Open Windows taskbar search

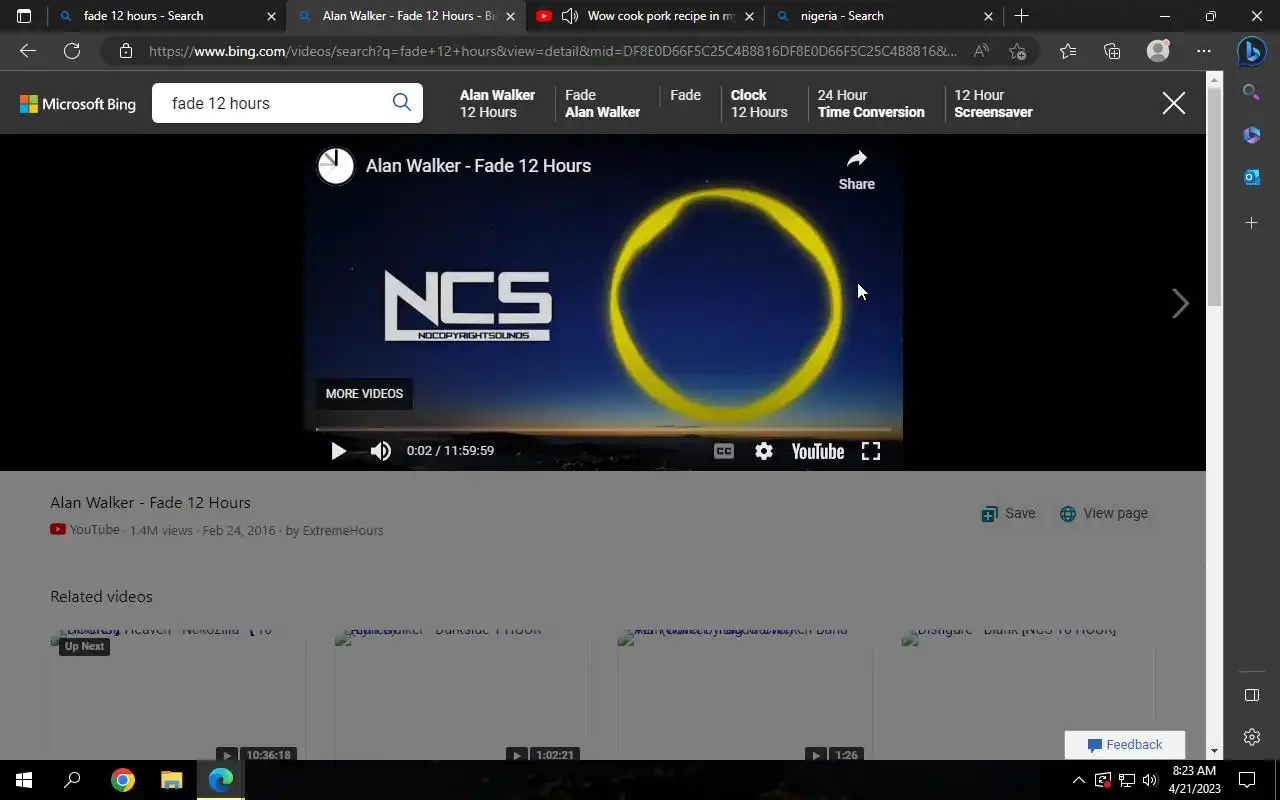(x=72, y=780)
